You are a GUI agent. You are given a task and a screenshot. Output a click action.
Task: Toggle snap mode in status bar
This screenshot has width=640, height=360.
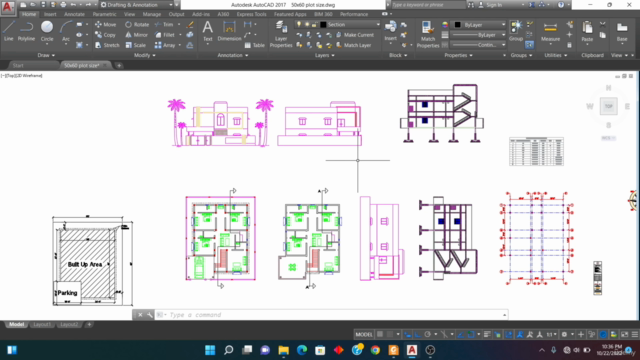click(x=390, y=334)
